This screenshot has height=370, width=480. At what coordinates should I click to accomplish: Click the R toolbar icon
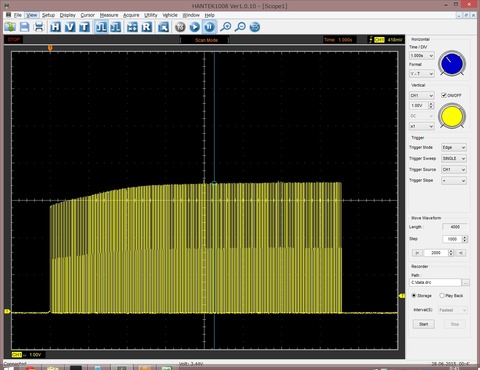click(x=147, y=27)
